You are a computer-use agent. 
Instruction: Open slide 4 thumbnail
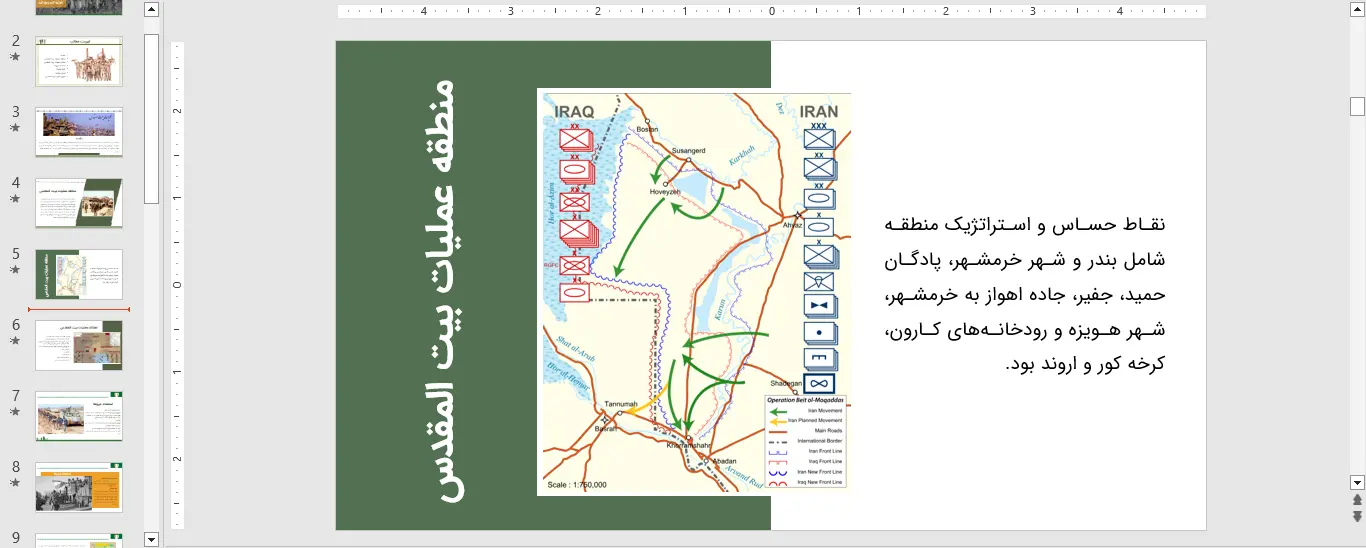[x=79, y=204]
